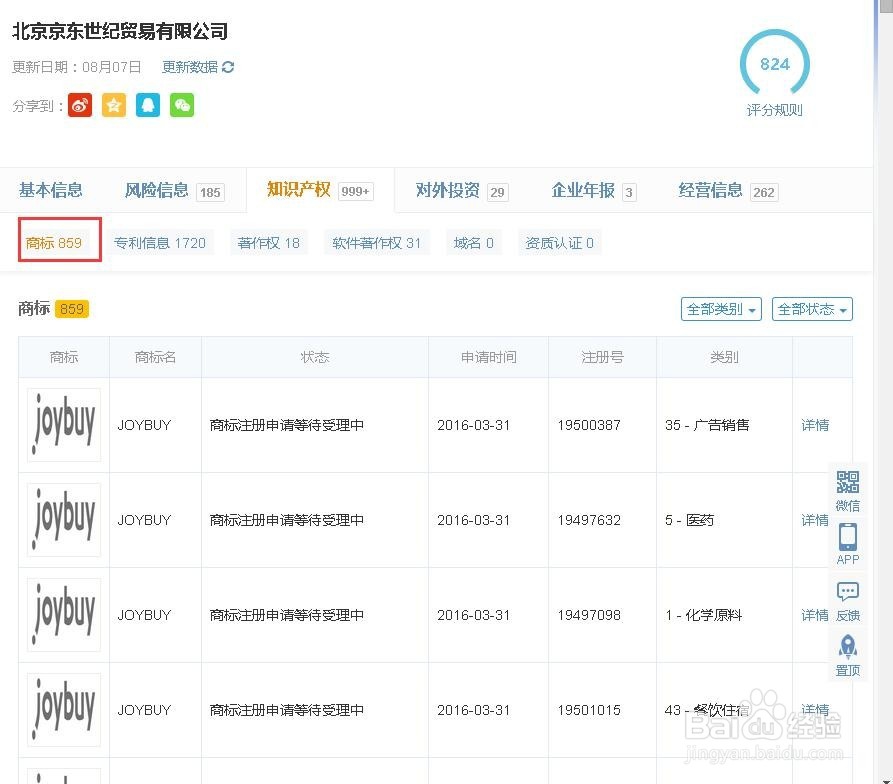
Task: Click the 商标名 column header
Action: tap(155, 357)
